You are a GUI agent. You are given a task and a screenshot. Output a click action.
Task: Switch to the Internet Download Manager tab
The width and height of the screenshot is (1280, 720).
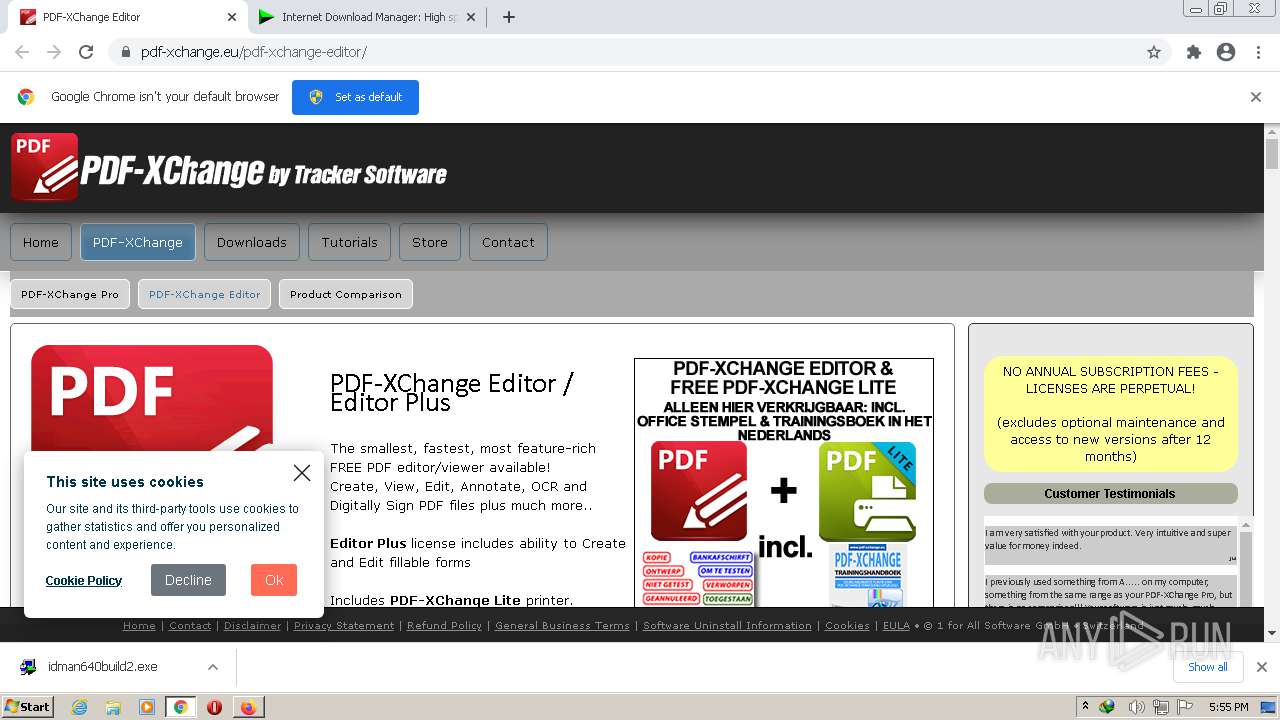pos(366,17)
